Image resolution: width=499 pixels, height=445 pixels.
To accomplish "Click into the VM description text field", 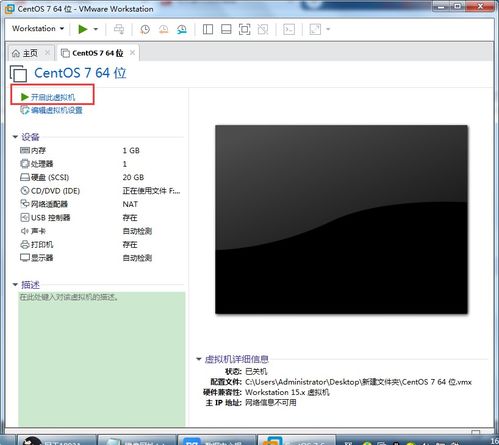I will [x=102, y=359].
